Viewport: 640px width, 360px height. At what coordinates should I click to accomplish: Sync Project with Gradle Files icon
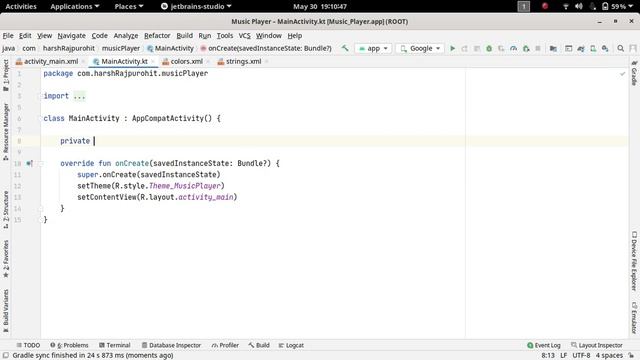click(581, 48)
